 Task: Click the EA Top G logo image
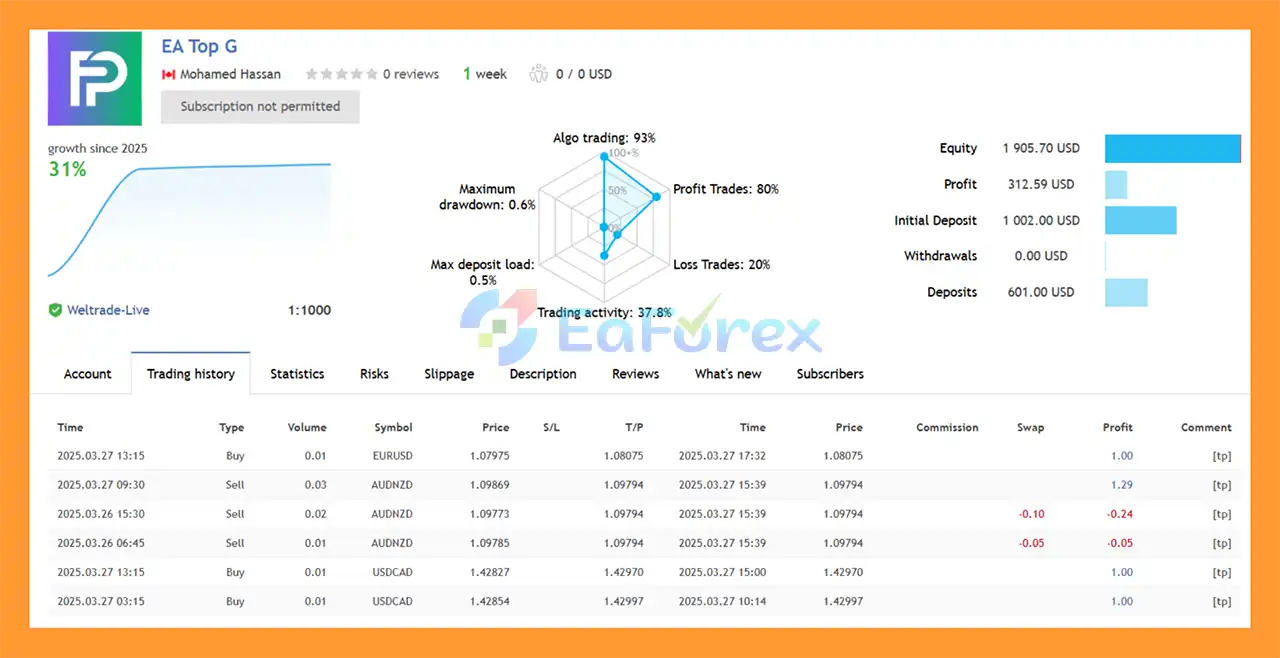(95, 79)
